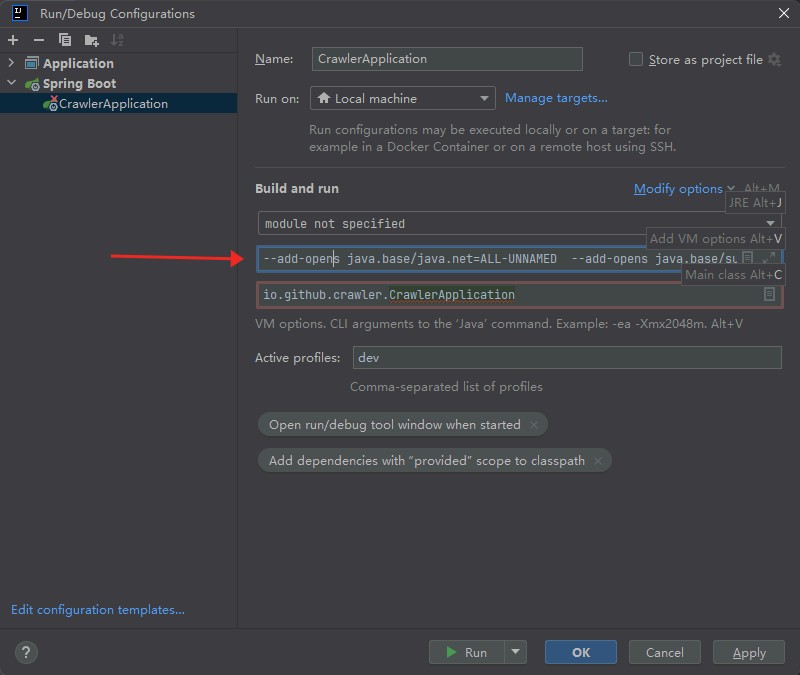Viewport: 800px width, 675px height.
Task: Collapse the Spring Boot tree node
Action: (x=12, y=84)
